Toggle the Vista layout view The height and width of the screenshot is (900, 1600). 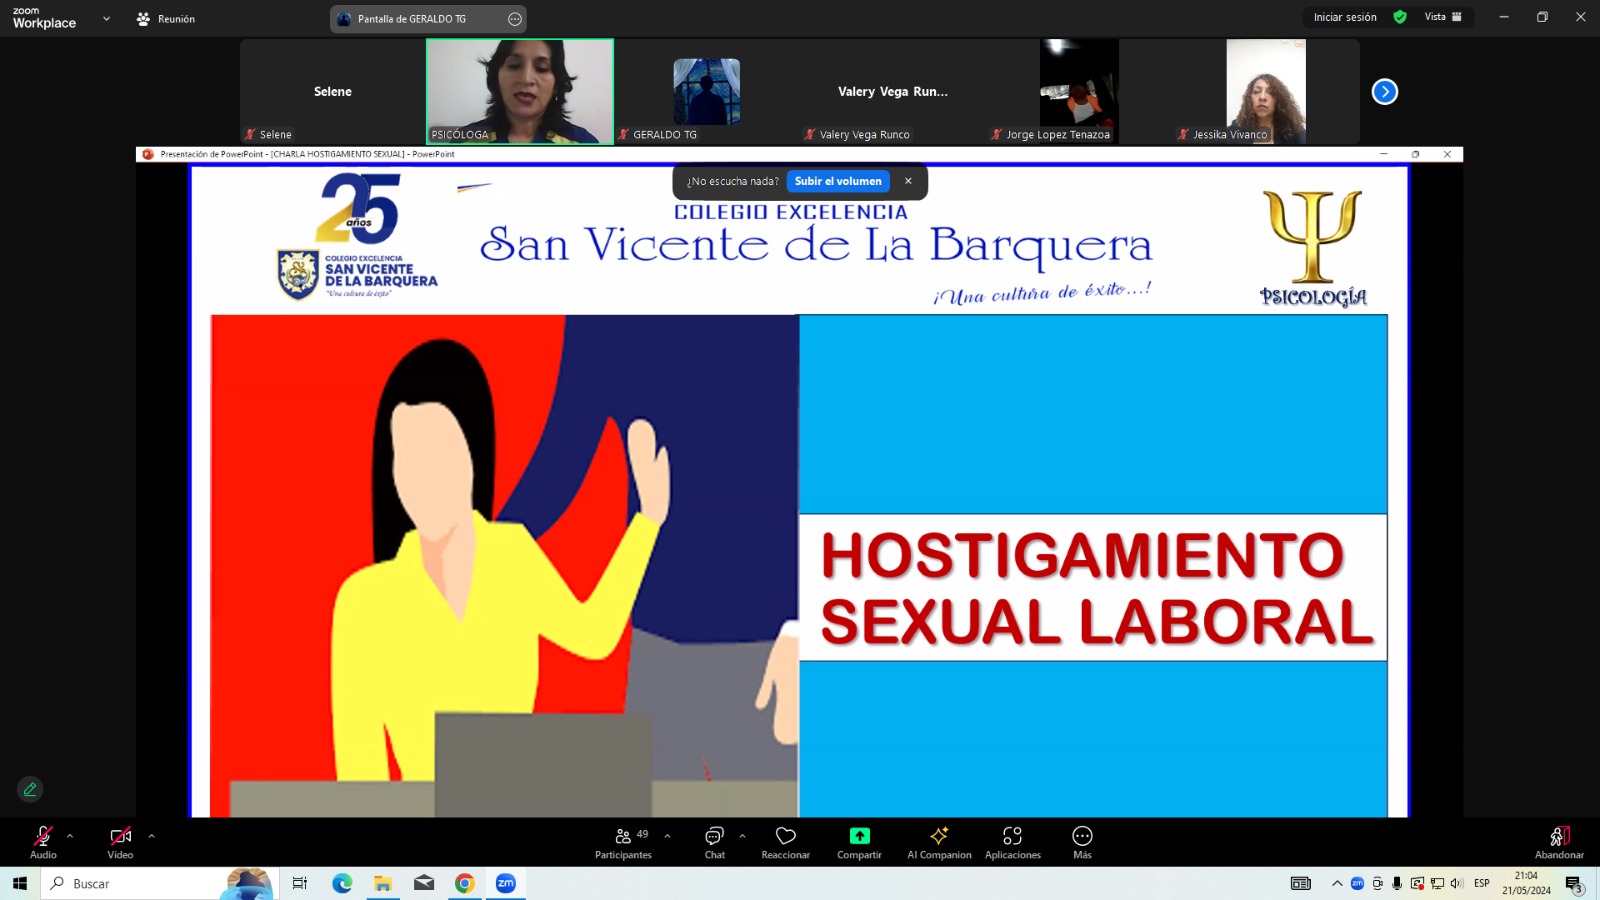click(1443, 17)
